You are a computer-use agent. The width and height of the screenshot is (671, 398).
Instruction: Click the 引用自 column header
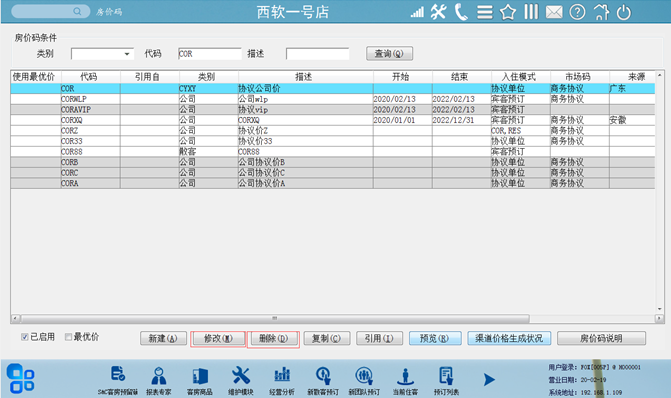point(149,77)
